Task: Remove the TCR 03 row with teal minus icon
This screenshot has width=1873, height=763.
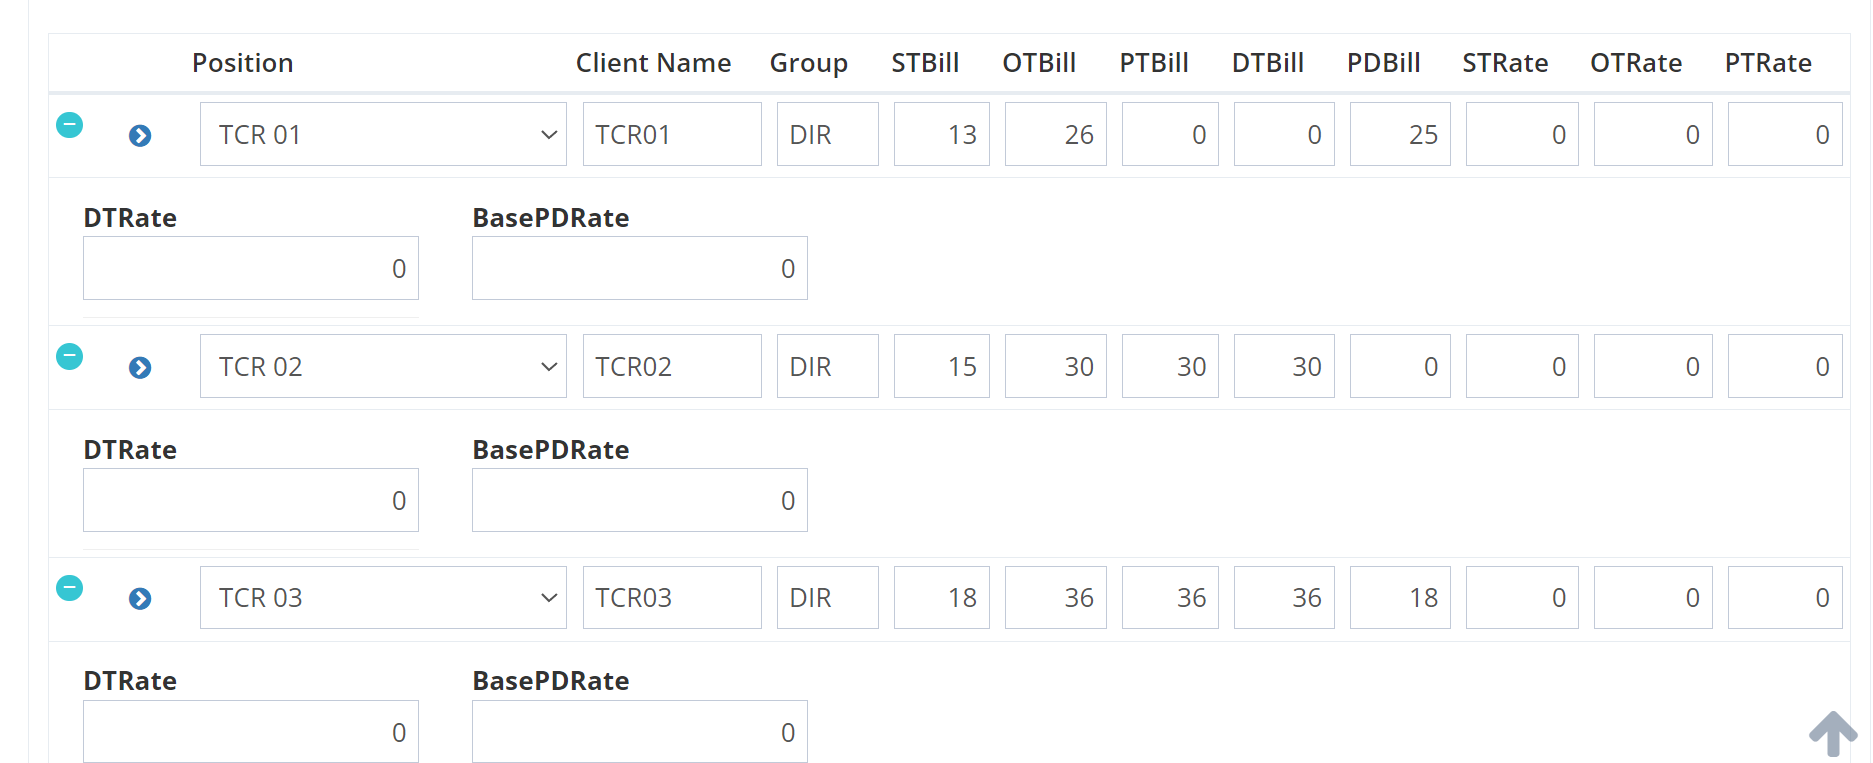Action: coord(69,588)
